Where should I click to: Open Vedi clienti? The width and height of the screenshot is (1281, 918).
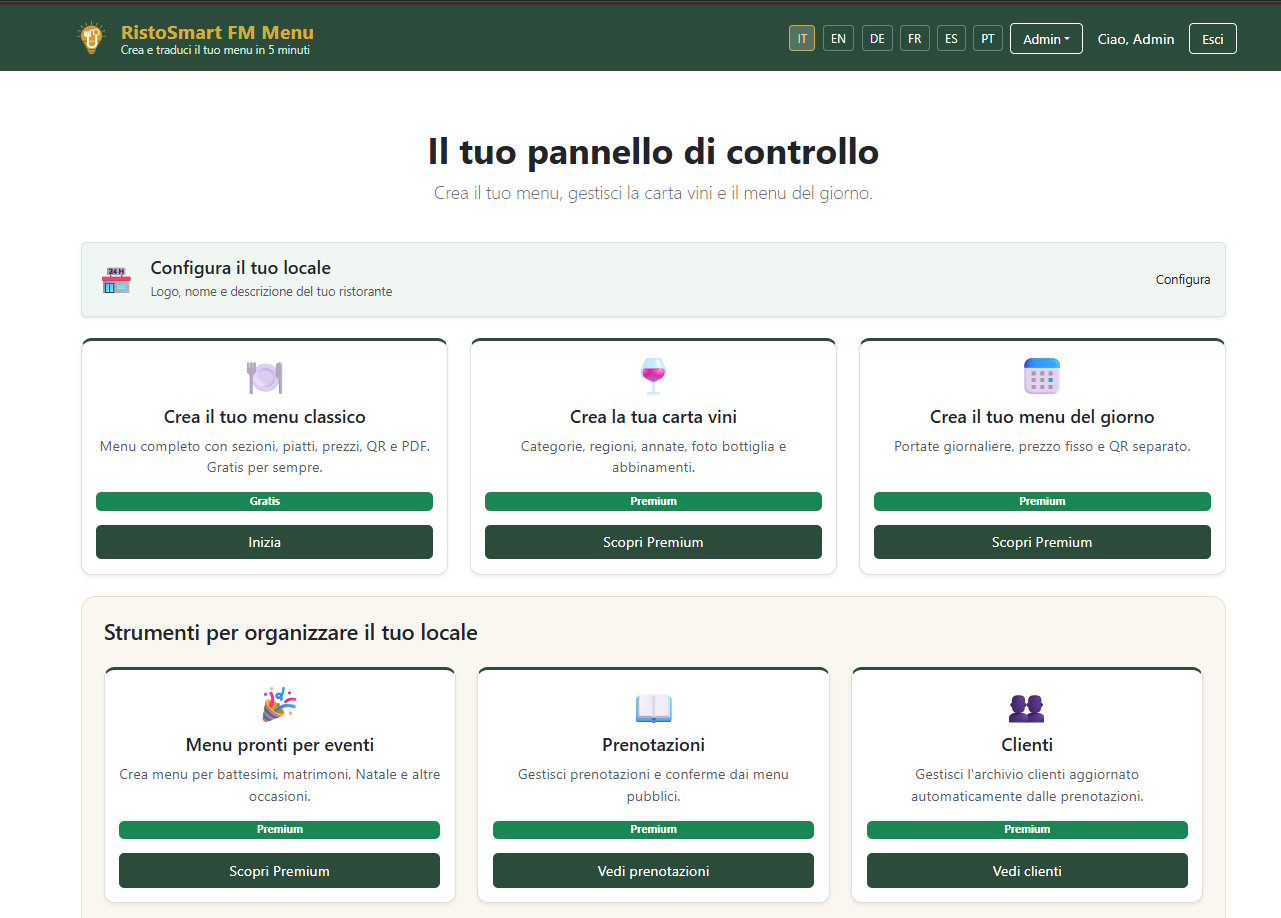pyautogui.click(x=1027, y=870)
